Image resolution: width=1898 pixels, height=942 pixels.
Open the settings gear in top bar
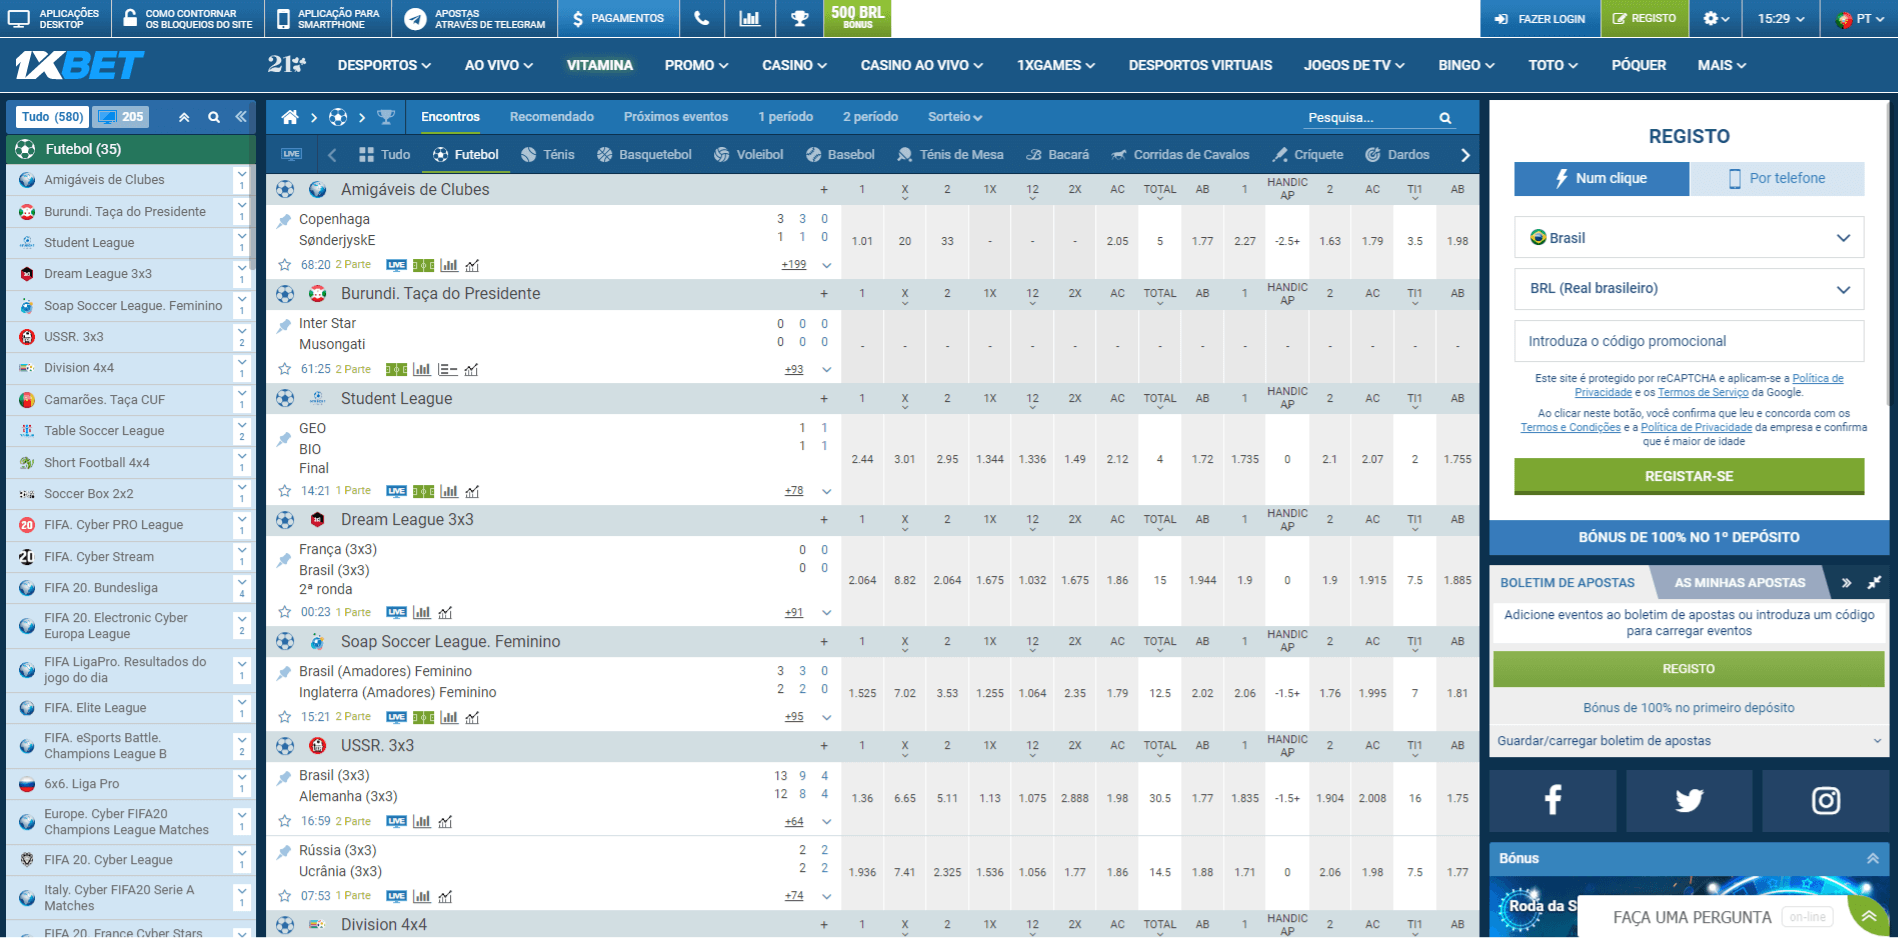tap(1716, 18)
